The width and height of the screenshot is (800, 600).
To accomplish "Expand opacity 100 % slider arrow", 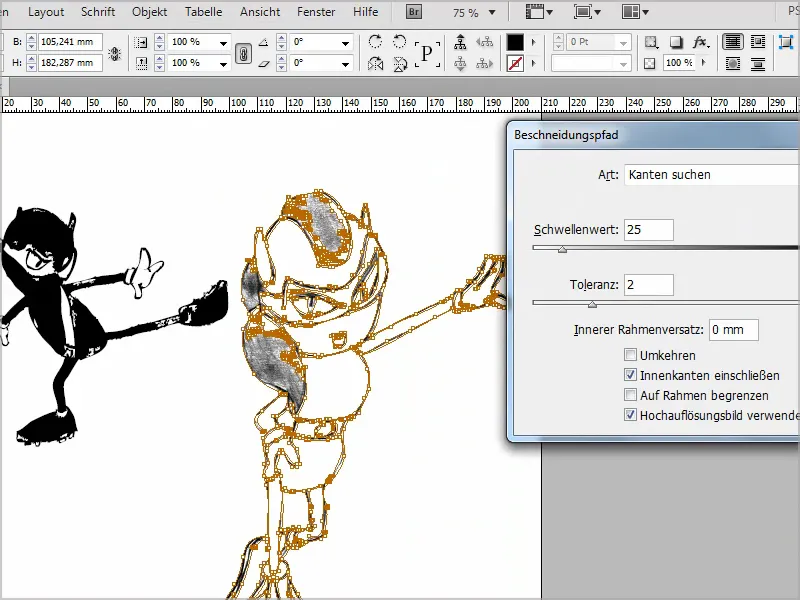I will pyautogui.click(x=705, y=62).
